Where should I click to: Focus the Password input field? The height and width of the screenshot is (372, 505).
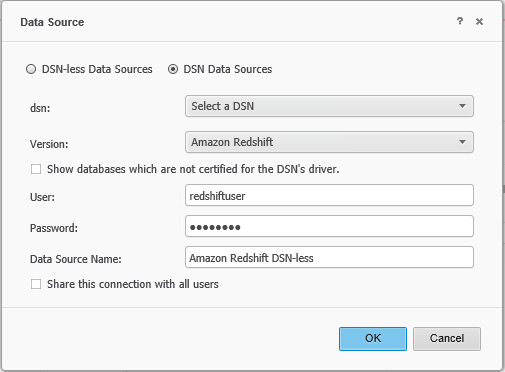329,226
